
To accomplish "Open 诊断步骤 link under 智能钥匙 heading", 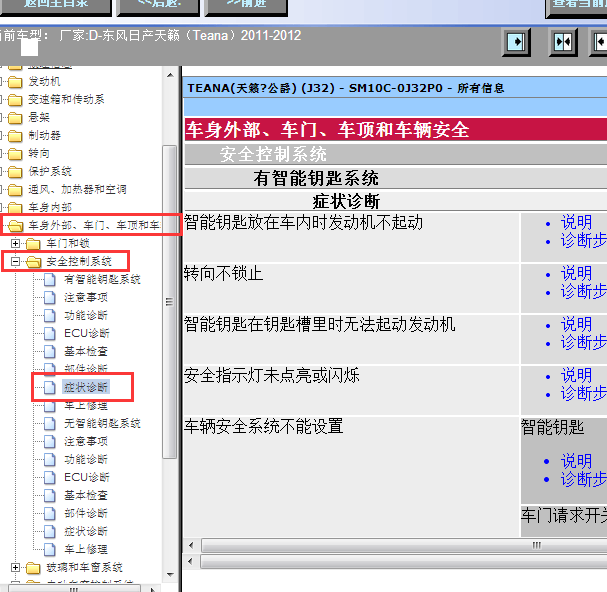I will click(584, 479).
